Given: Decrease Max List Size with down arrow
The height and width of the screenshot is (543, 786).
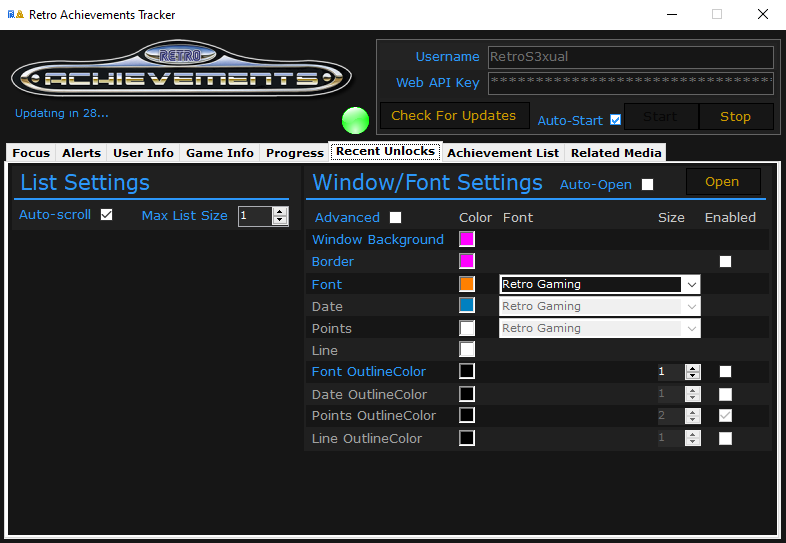Looking at the screenshot, I should (x=280, y=221).
